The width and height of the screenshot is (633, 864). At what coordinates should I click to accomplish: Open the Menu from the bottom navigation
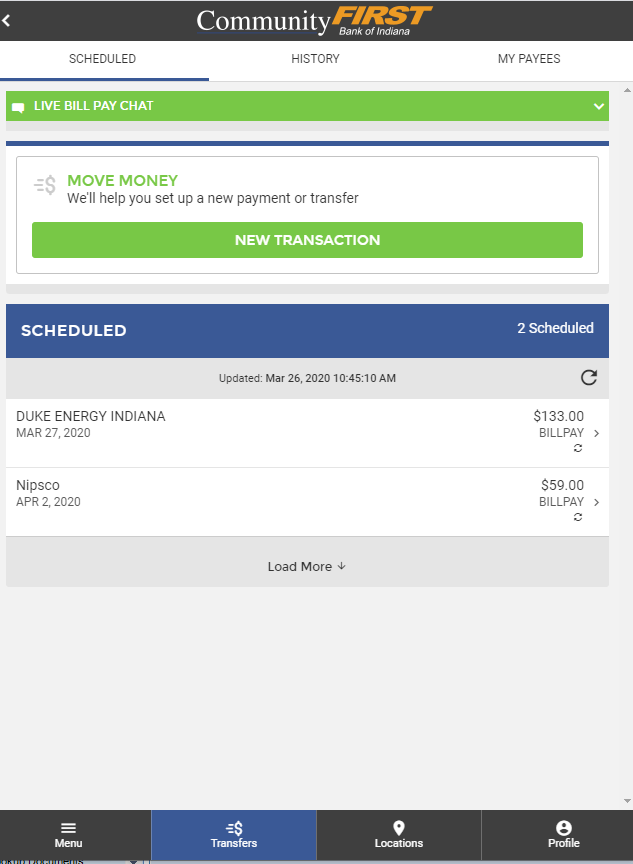pyautogui.click(x=67, y=835)
